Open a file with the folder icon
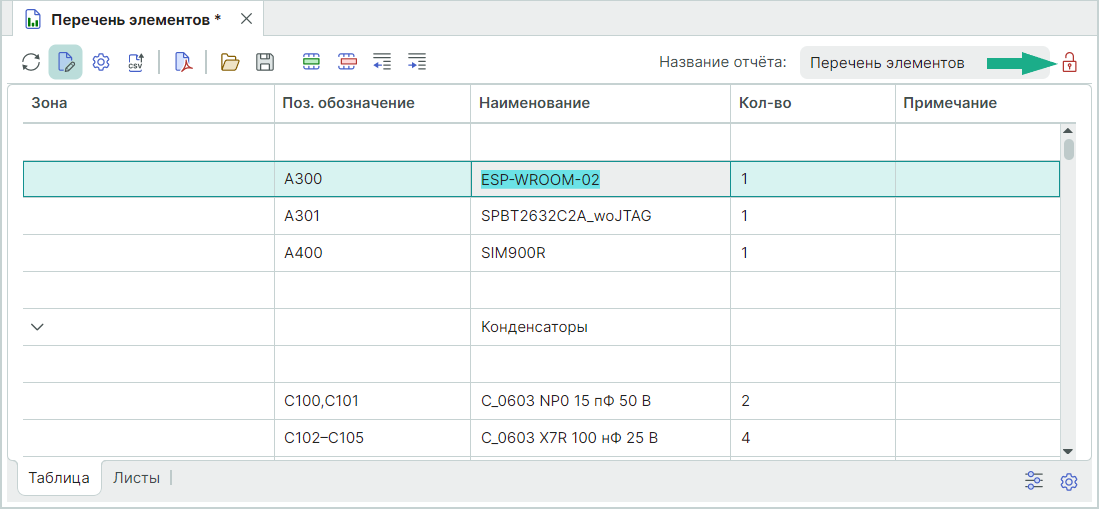Screen dimensions: 1099x509 coord(230,62)
